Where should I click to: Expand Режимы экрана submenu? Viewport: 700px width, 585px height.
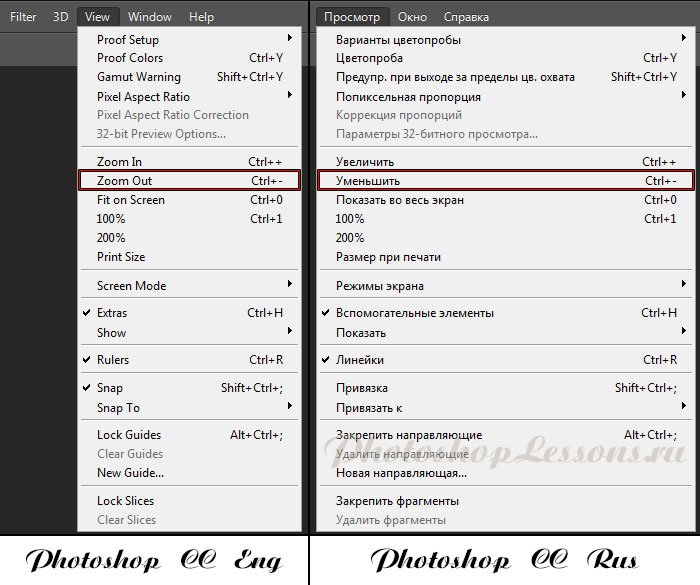[505, 285]
